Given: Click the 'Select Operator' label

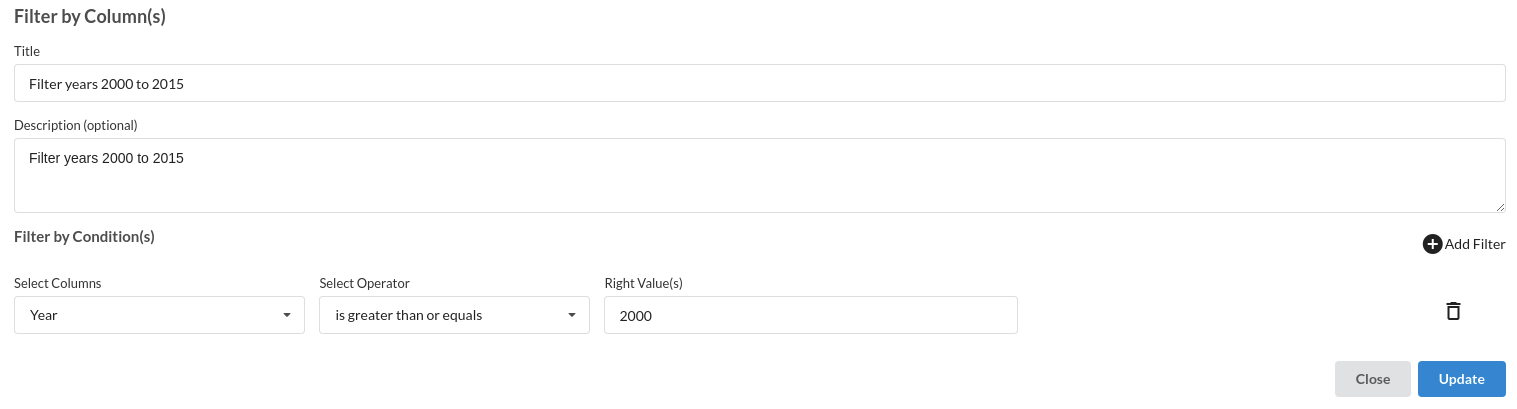Looking at the screenshot, I should (365, 283).
